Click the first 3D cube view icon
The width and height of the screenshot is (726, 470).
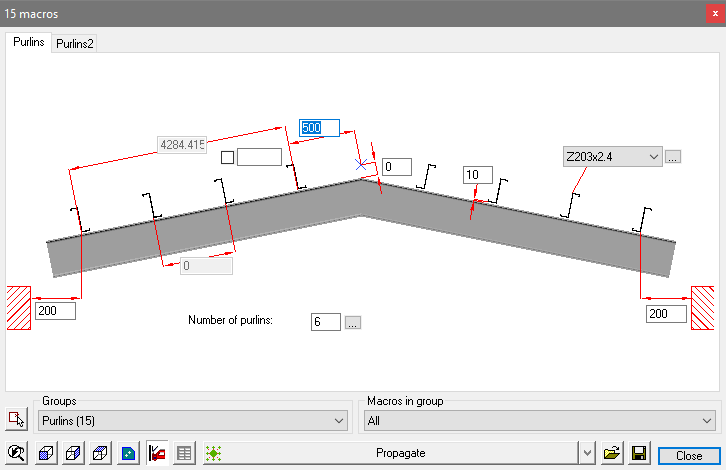tap(46, 454)
